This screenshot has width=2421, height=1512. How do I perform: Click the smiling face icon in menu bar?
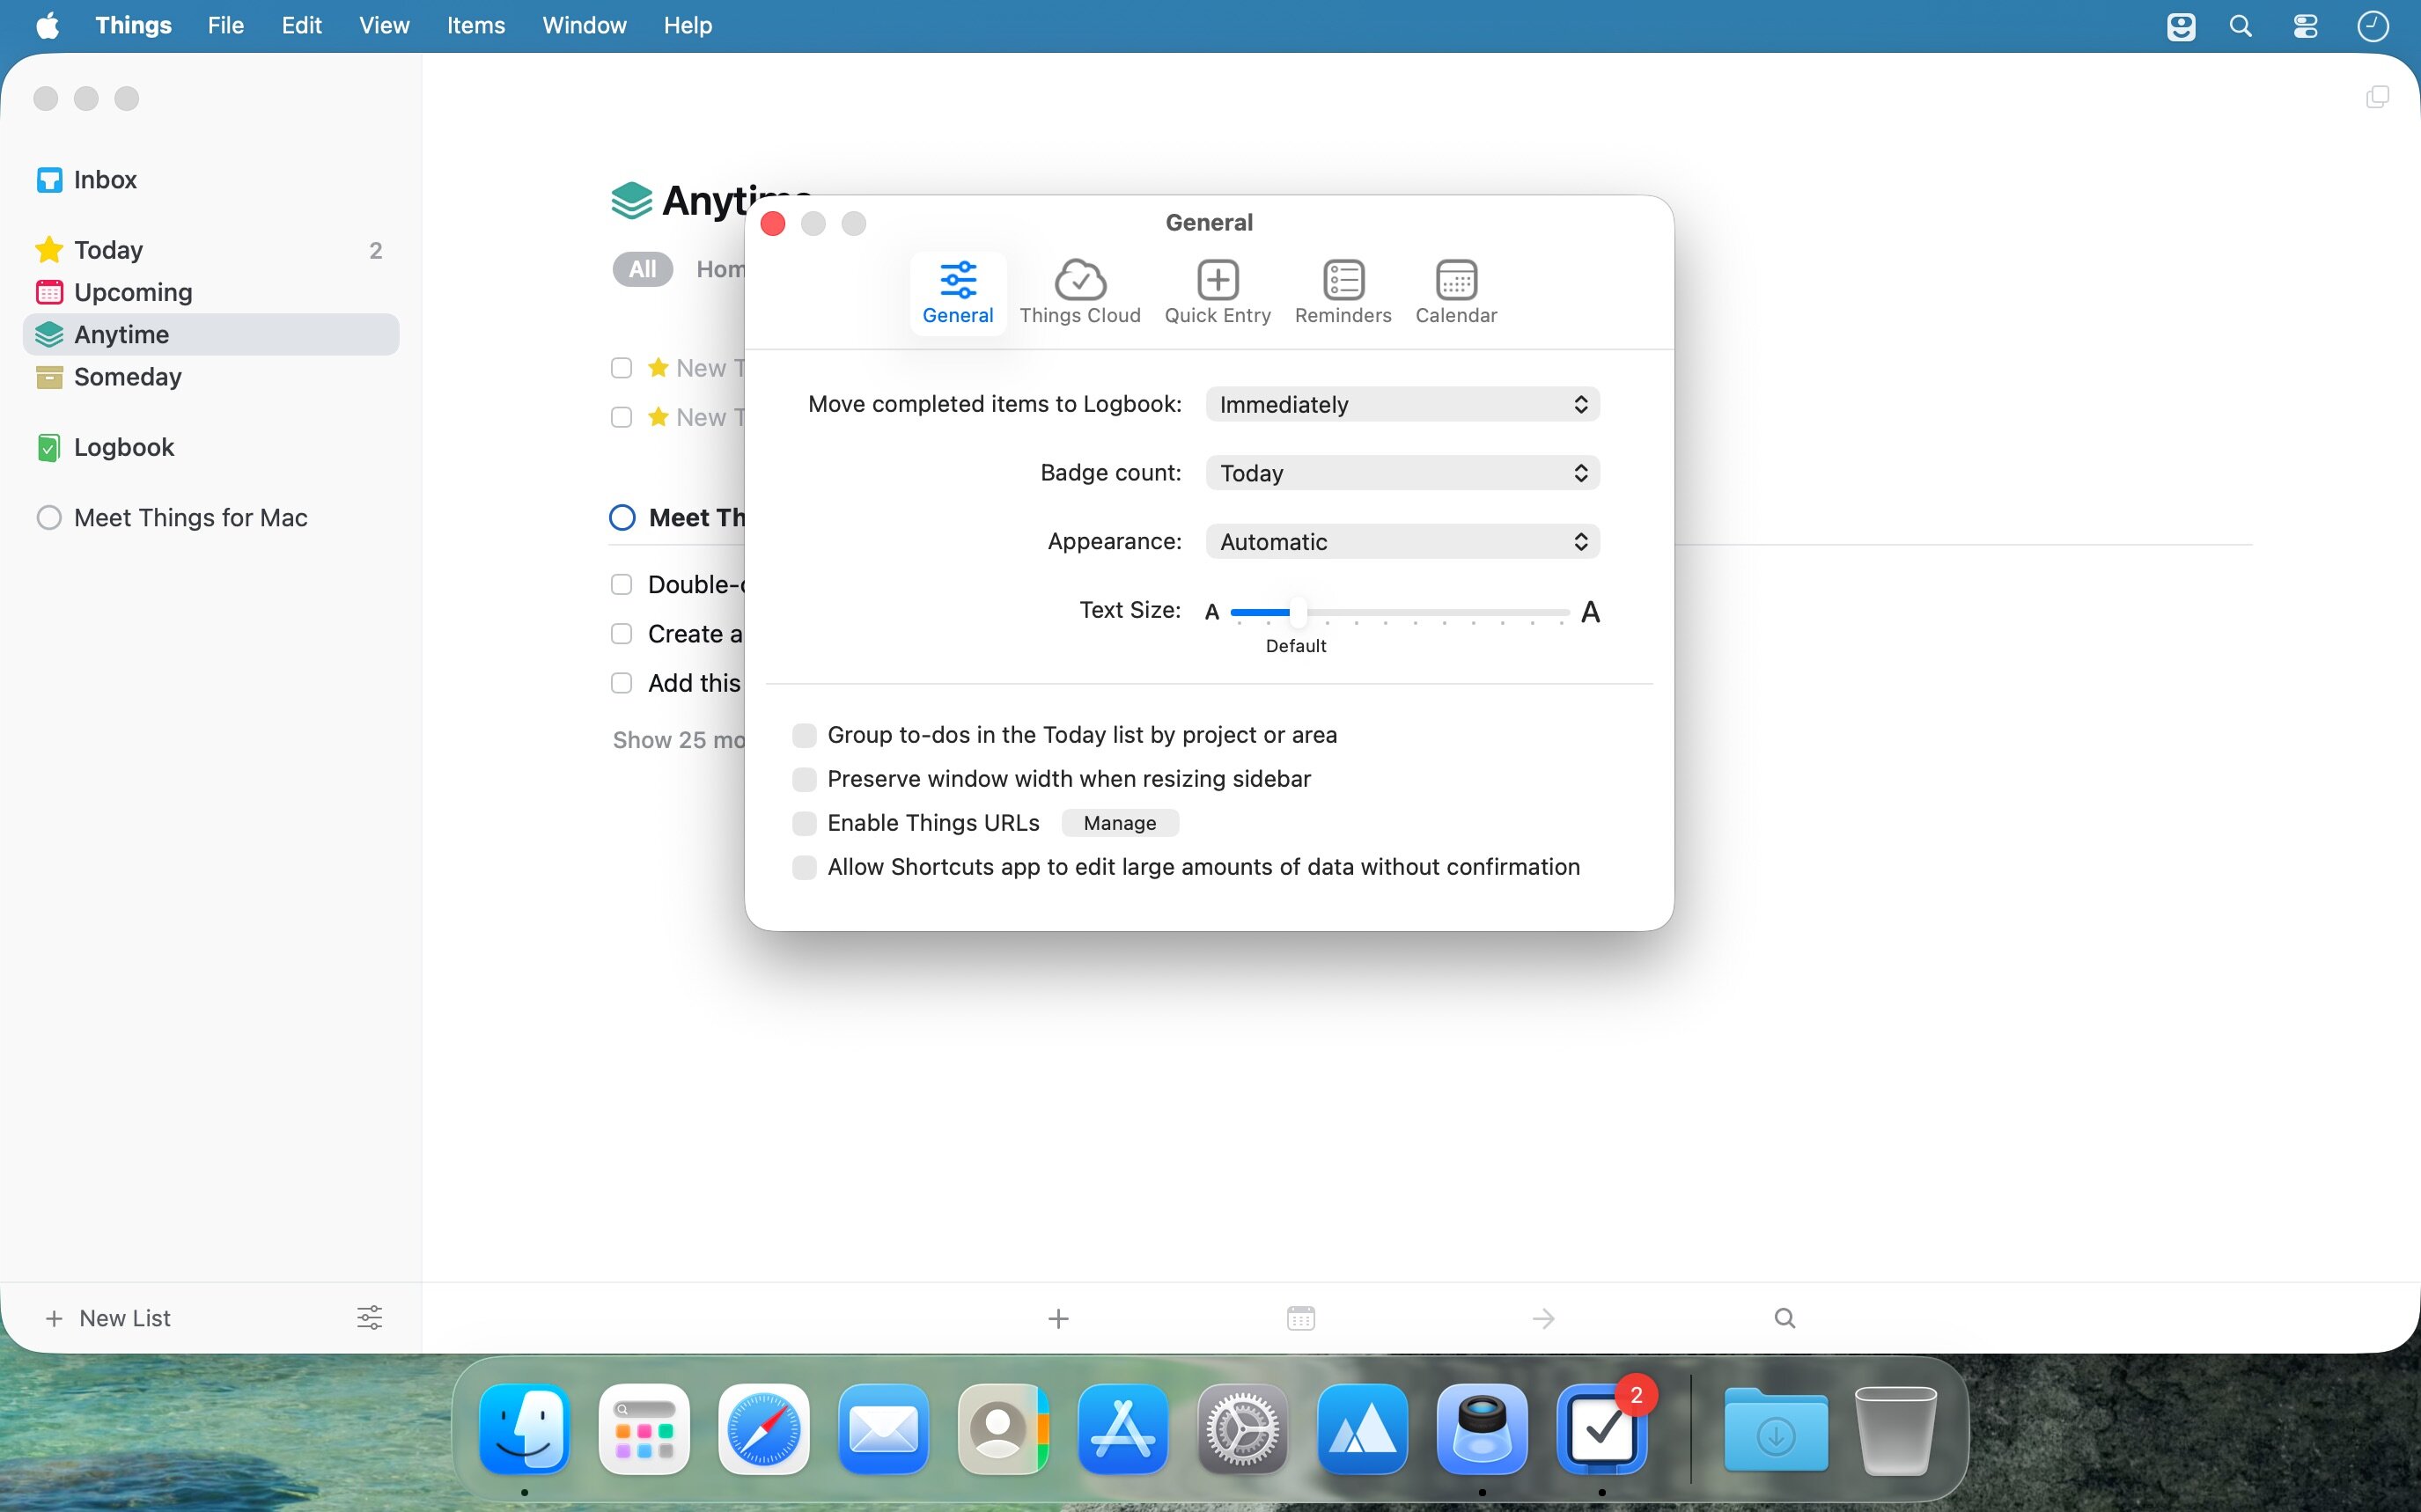(2181, 26)
